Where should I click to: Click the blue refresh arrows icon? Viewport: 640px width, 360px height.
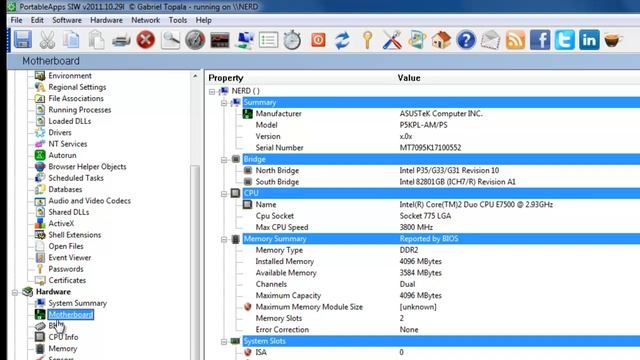pyautogui.click(x=342, y=40)
